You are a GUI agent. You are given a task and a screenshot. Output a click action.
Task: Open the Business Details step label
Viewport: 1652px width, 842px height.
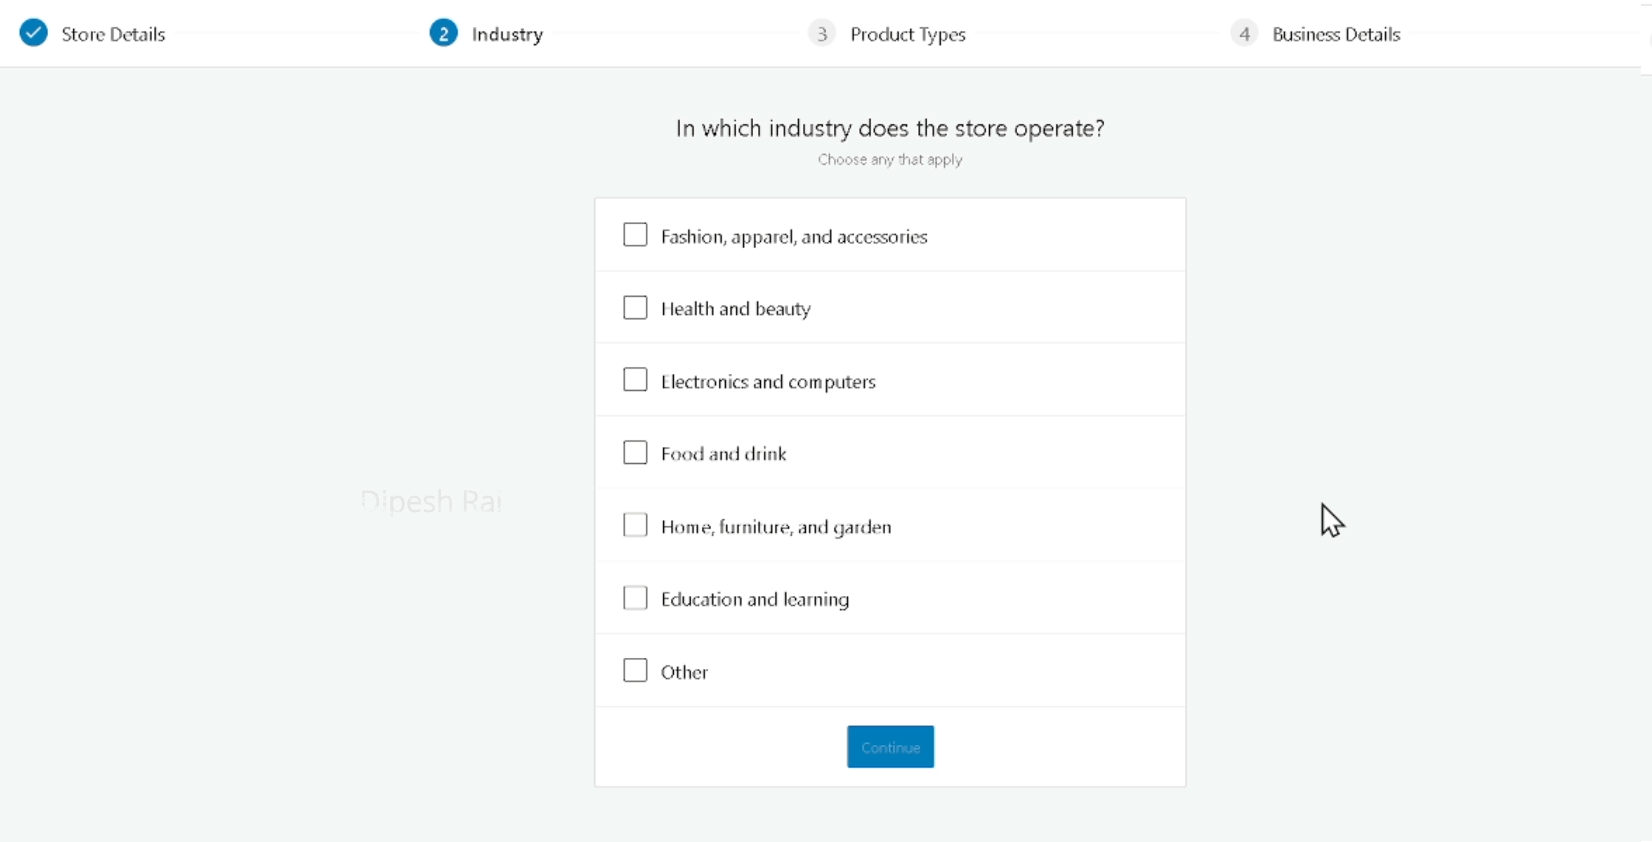click(x=1335, y=34)
